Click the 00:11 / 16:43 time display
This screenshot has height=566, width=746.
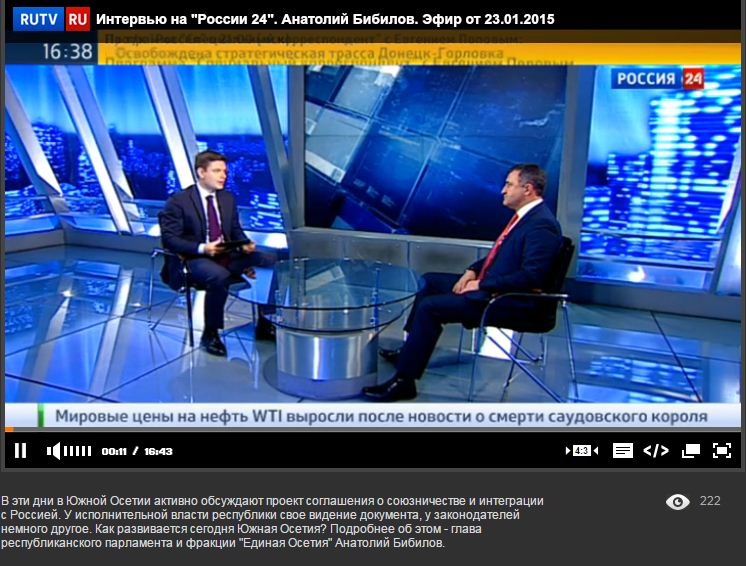pos(137,451)
